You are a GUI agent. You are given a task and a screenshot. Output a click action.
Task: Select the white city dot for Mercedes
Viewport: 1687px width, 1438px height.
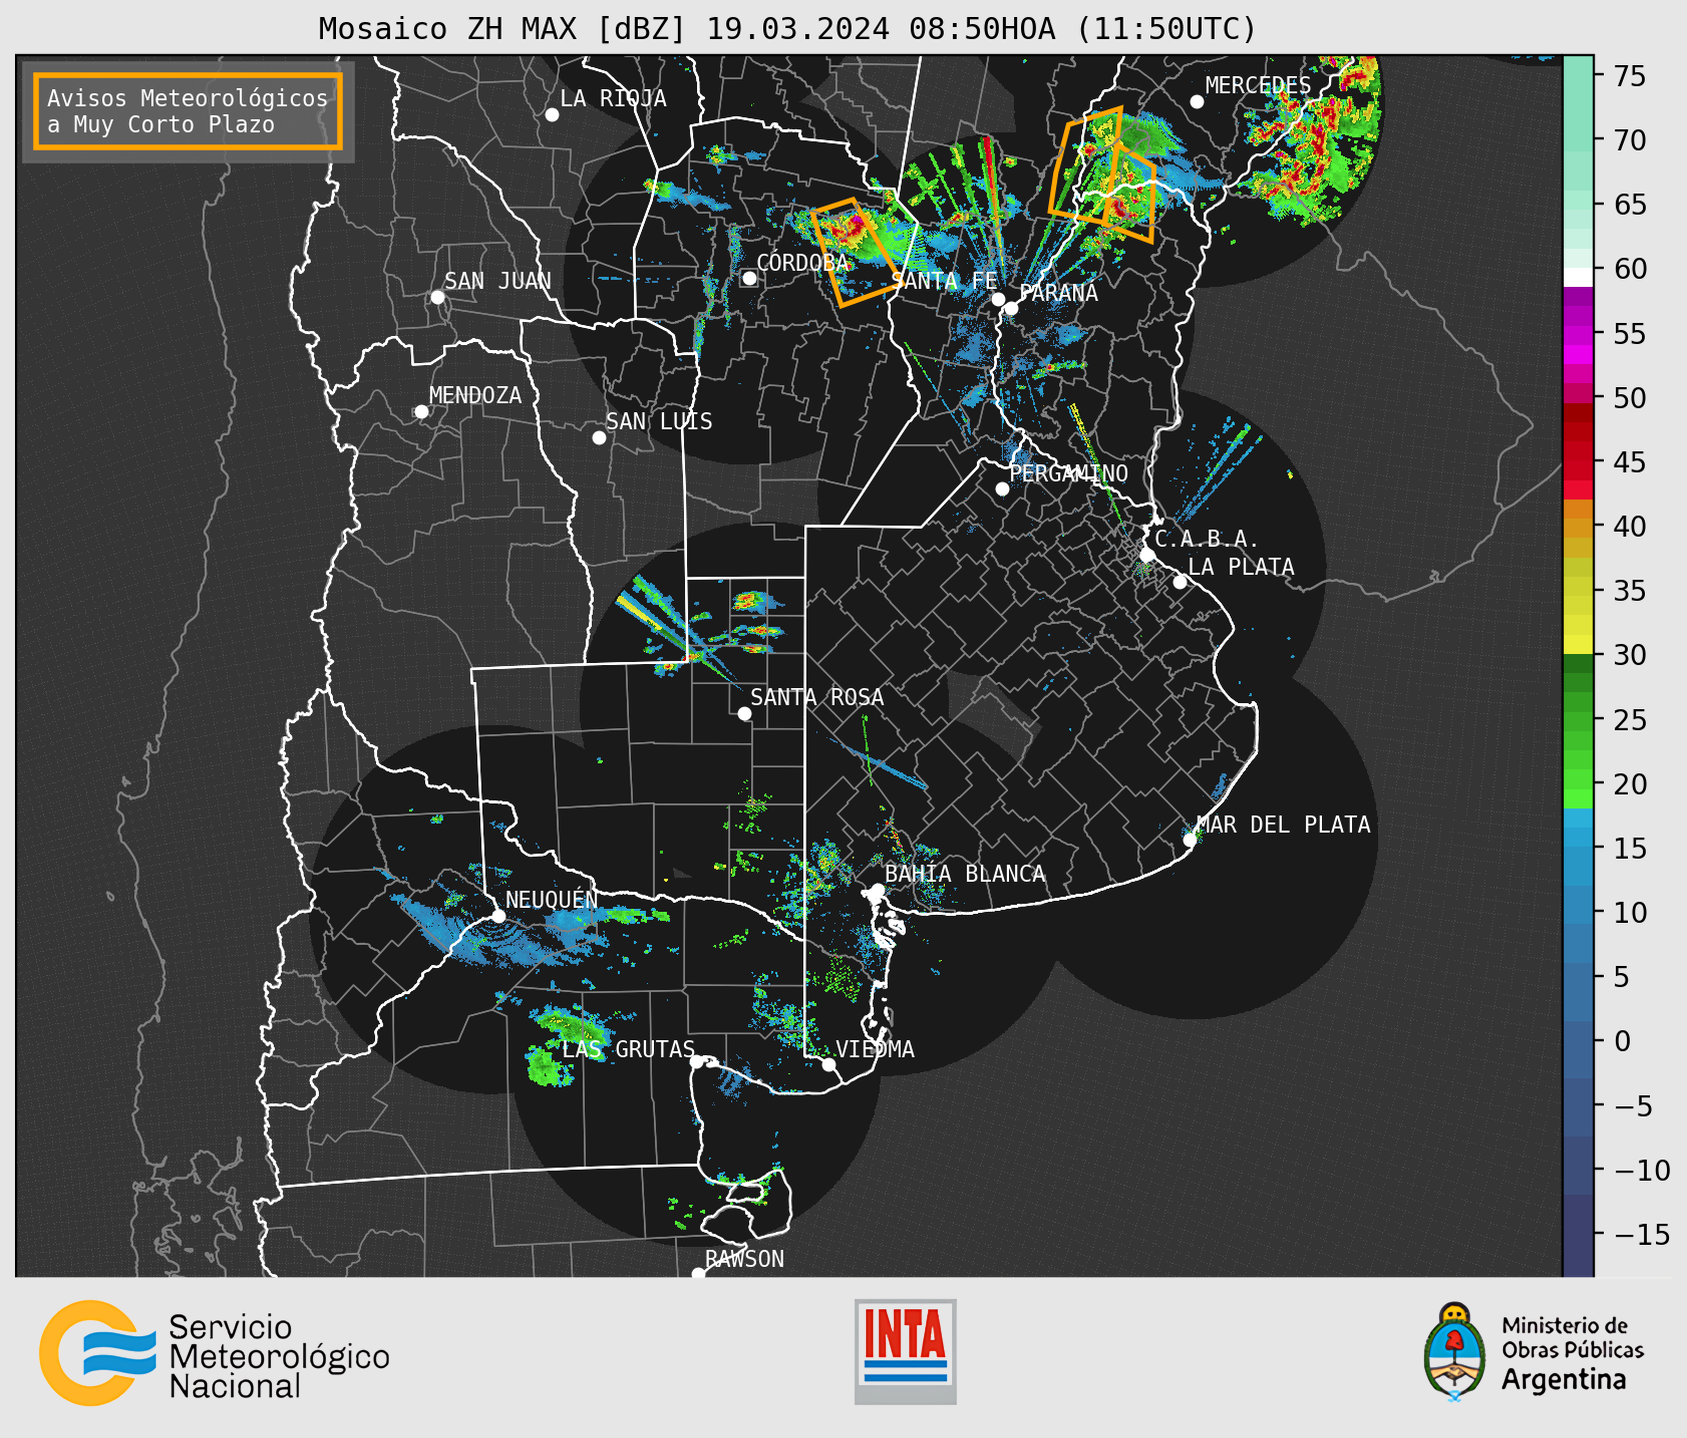(1197, 102)
